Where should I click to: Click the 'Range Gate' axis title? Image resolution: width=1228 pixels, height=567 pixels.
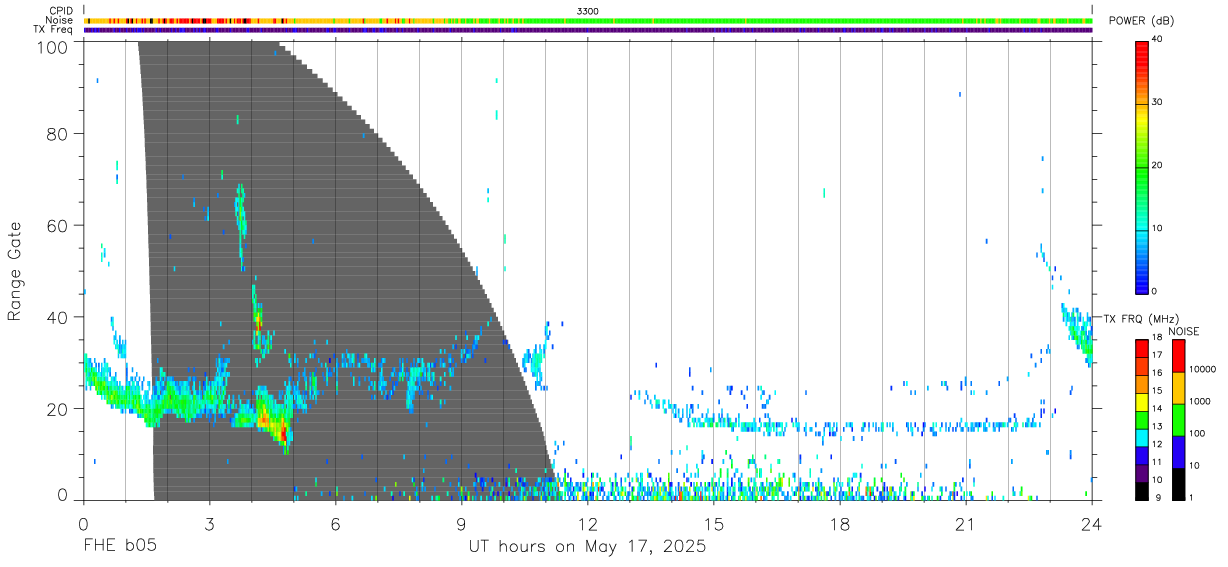point(15,272)
